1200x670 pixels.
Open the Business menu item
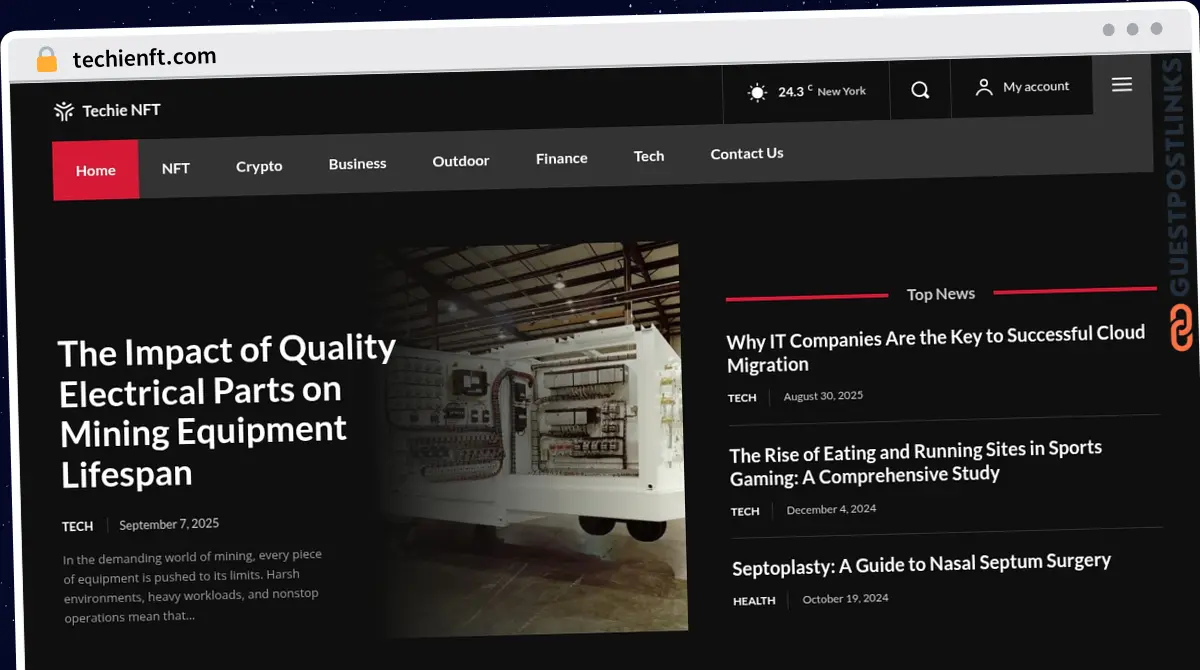357,163
